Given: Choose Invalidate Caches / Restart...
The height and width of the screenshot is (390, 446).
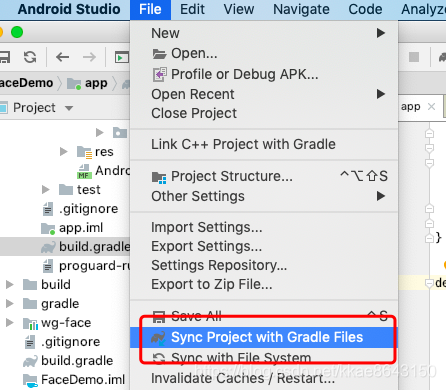Looking at the screenshot, I should tap(264, 379).
